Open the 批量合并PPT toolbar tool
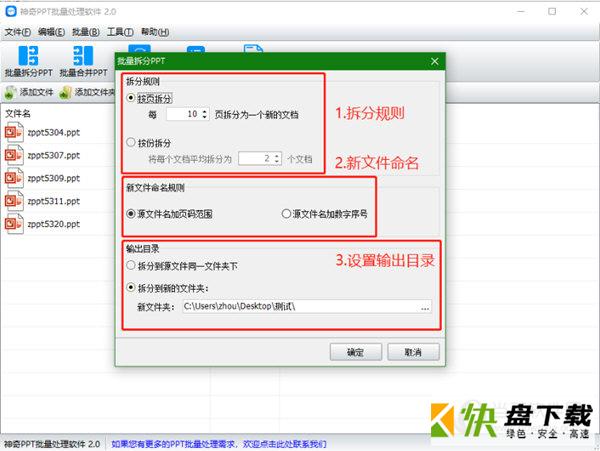Image resolution: width=600 pixels, height=451 pixels. [x=83, y=61]
